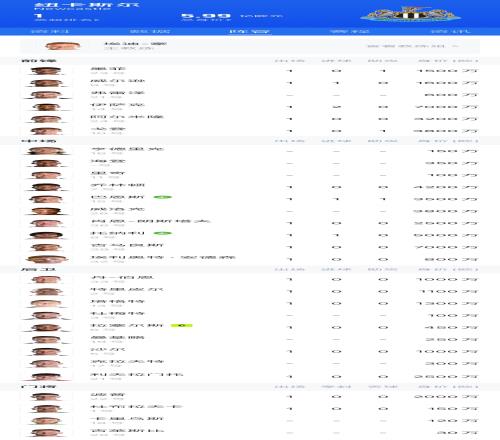Screen dimensions: 500x440
Task: Click the avatar photo of 波普
Action: coord(46,397)
